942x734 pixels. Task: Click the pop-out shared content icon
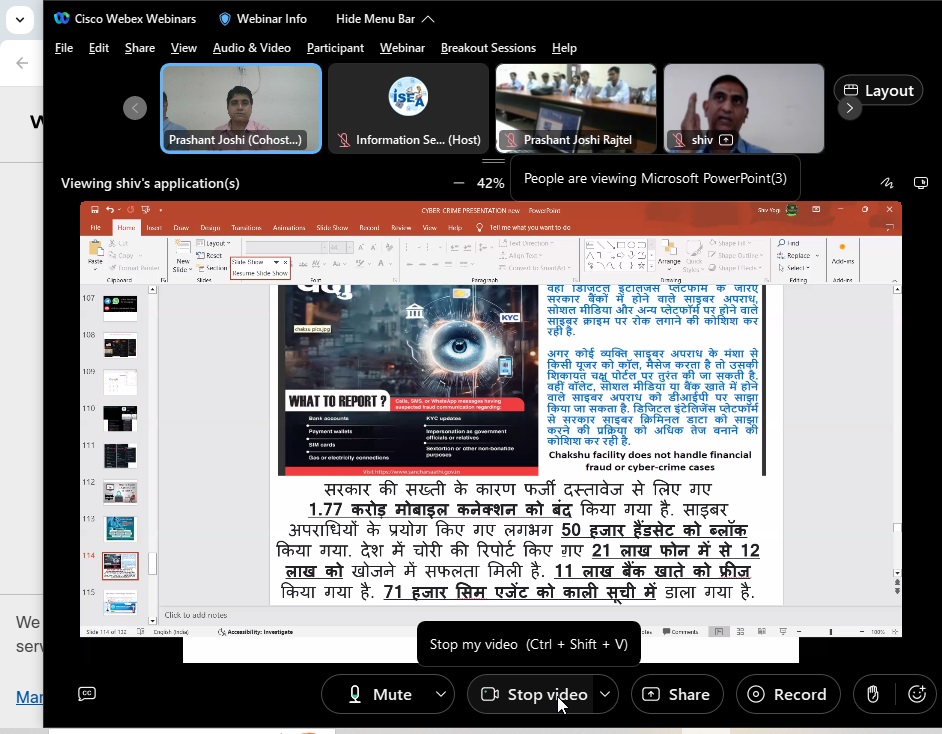921,183
